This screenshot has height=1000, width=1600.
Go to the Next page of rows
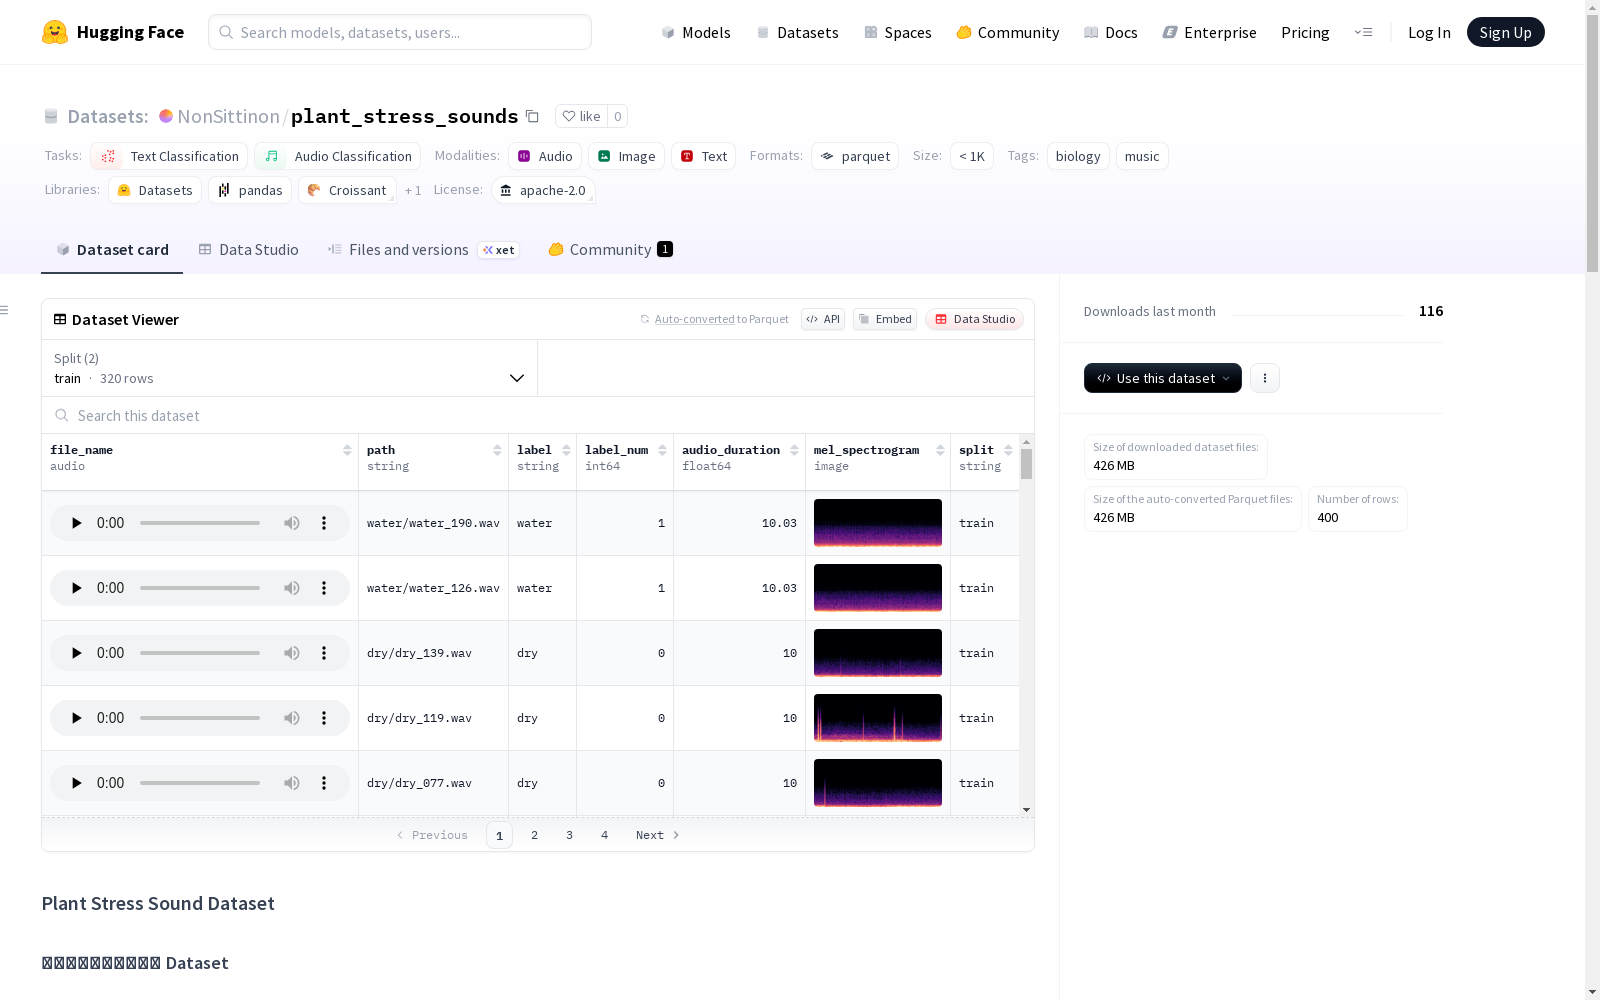point(658,835)
